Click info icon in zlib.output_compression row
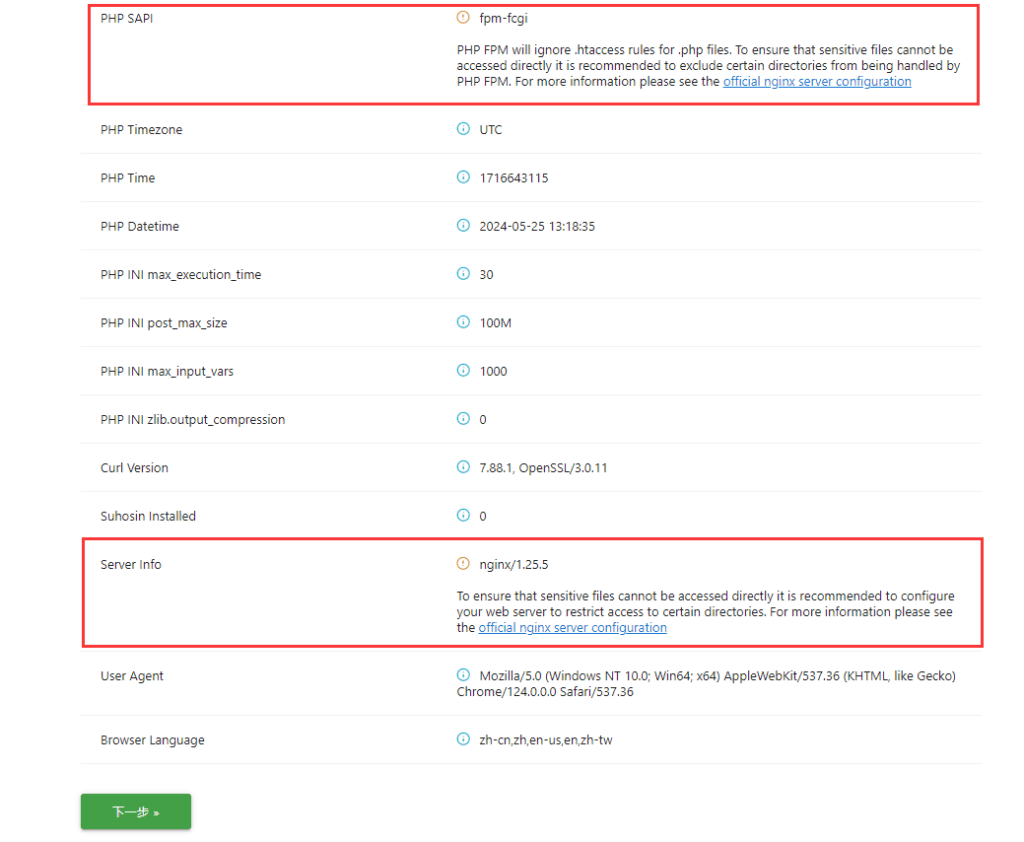 pyautogui.click(x=462, y=419)
